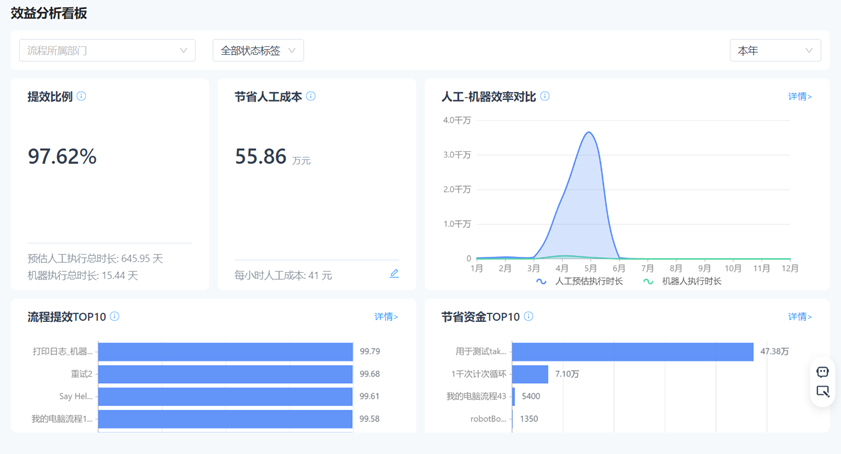
Task: Open 详情 link for 节省资金TOP10
Action: click(x=799, y=317)
